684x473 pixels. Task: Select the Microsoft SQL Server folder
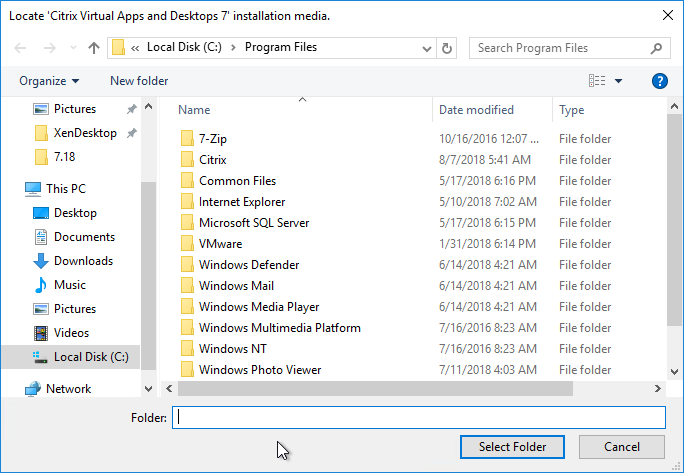pyautogui.click(x=254, y=223)
